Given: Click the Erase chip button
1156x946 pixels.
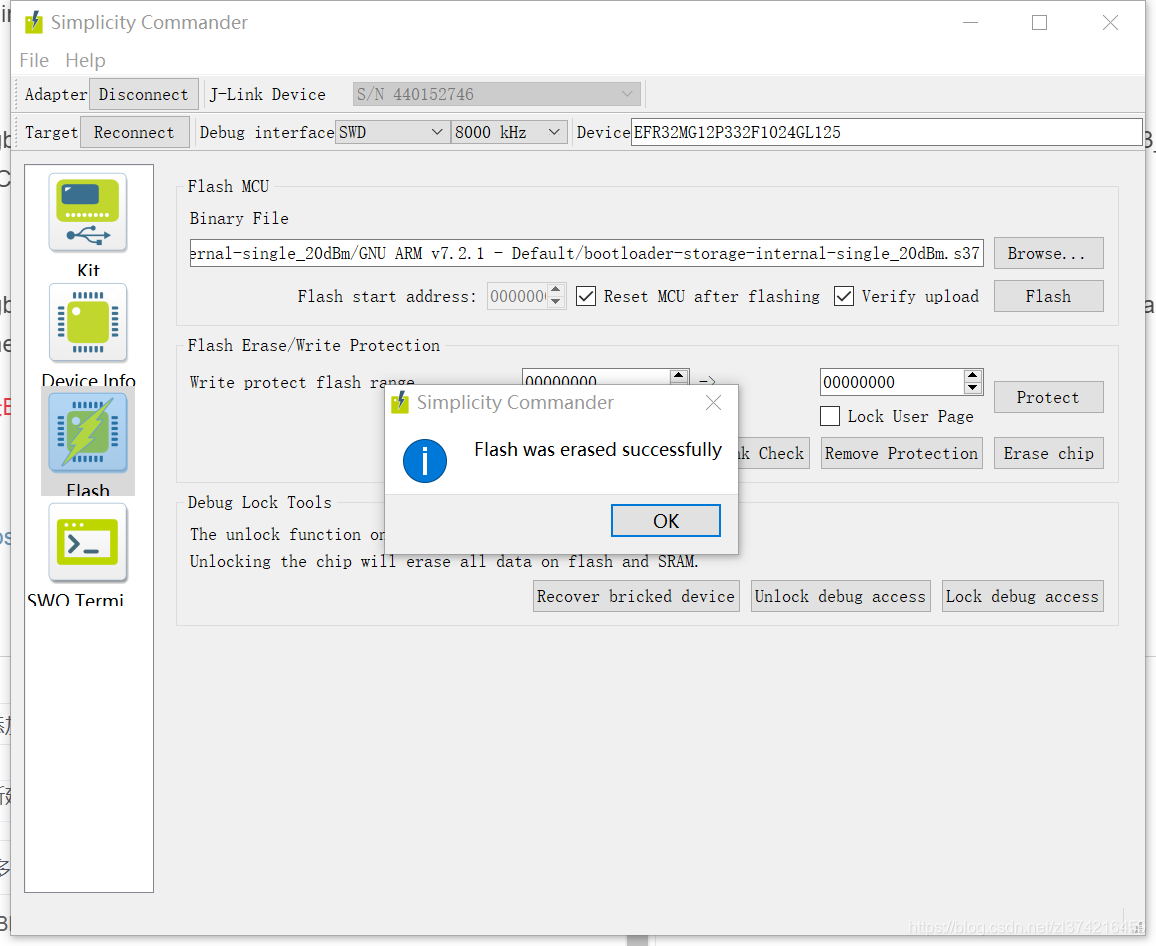Looking at the screenshot, I should [x=1048, y=453].
